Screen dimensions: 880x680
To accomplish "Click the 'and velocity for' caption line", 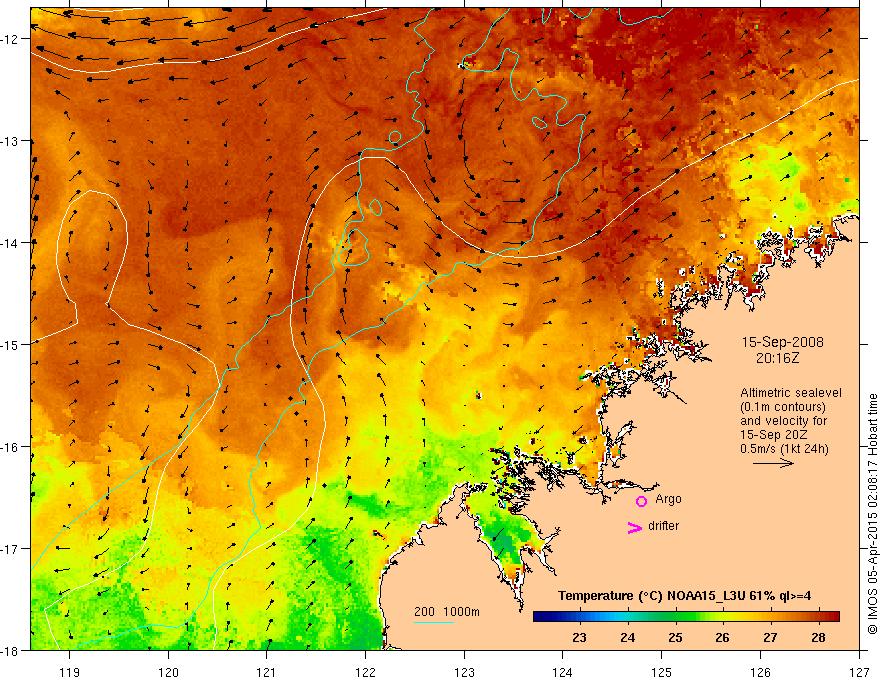I will point(783,421).
